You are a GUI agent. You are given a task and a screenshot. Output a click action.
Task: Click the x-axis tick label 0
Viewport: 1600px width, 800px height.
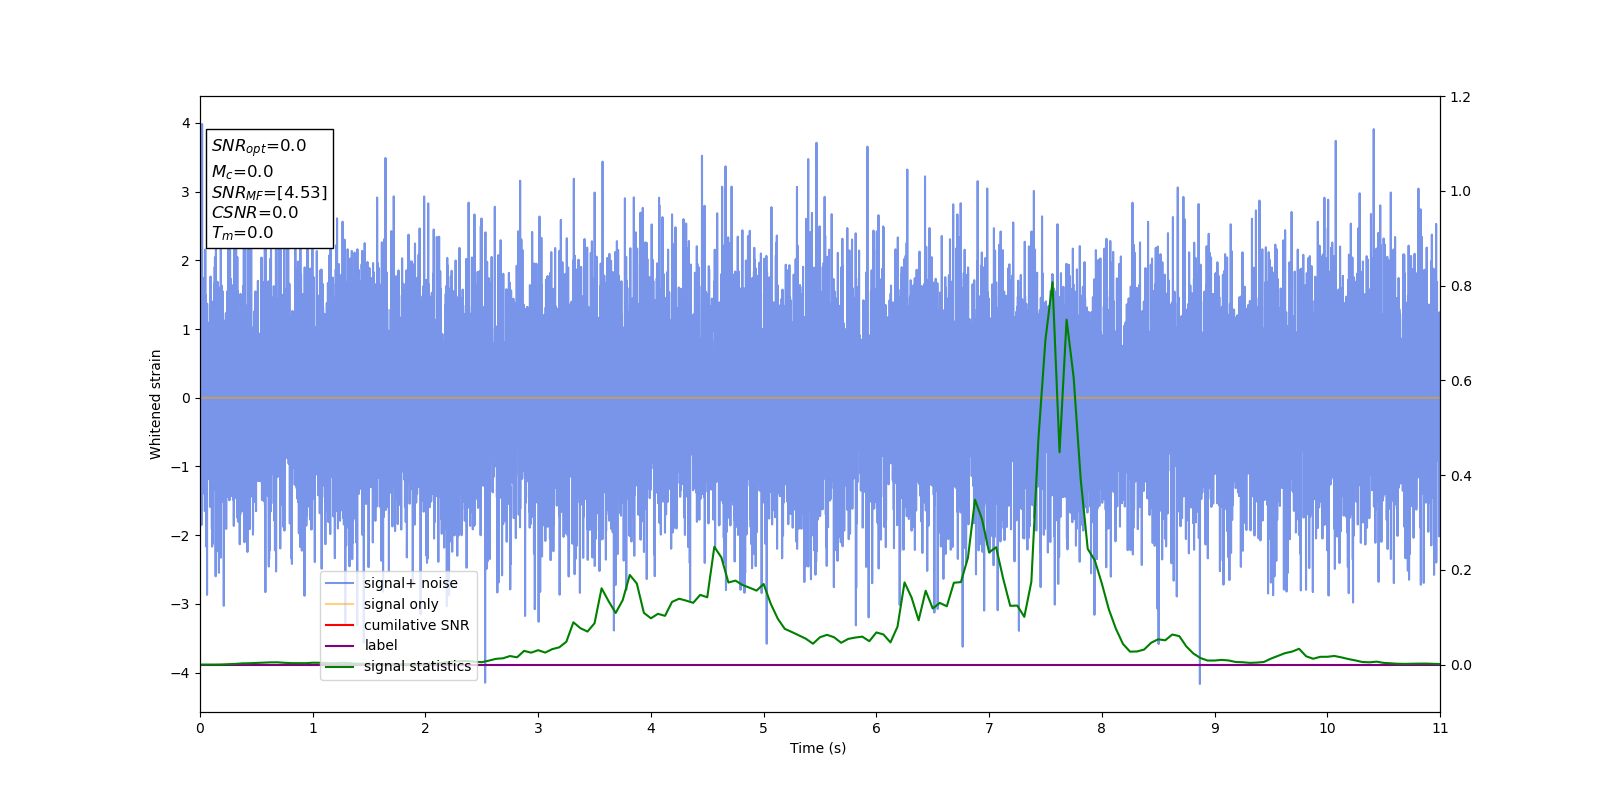point(200,728)
